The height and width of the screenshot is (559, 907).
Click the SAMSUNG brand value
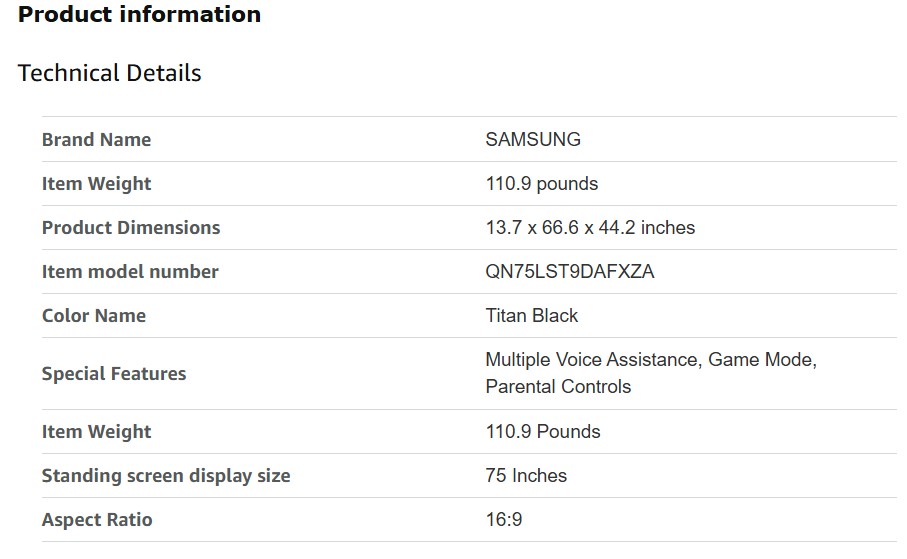tap(533, 140)
